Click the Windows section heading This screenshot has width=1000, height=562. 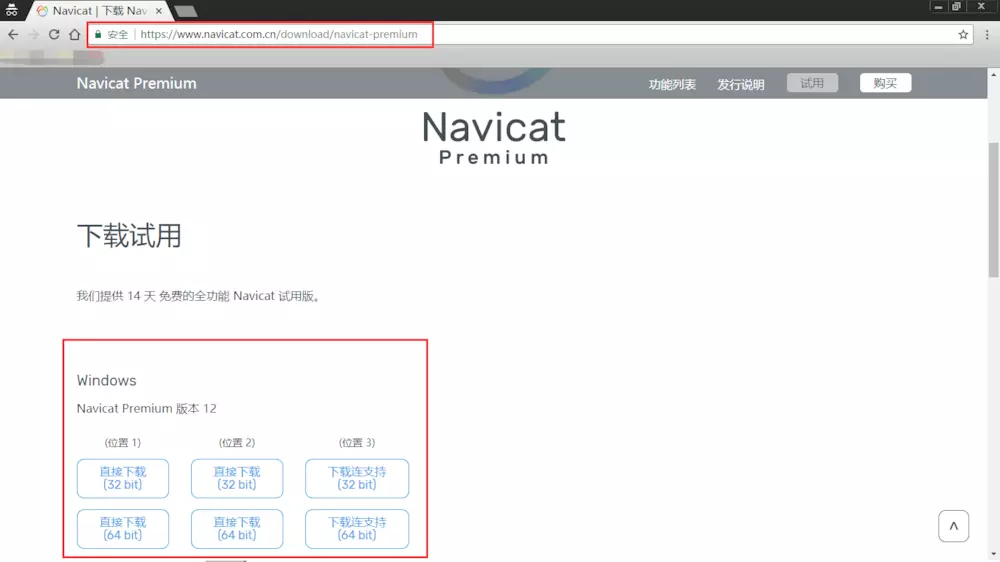pyautogui.click(x=107, y=381)
